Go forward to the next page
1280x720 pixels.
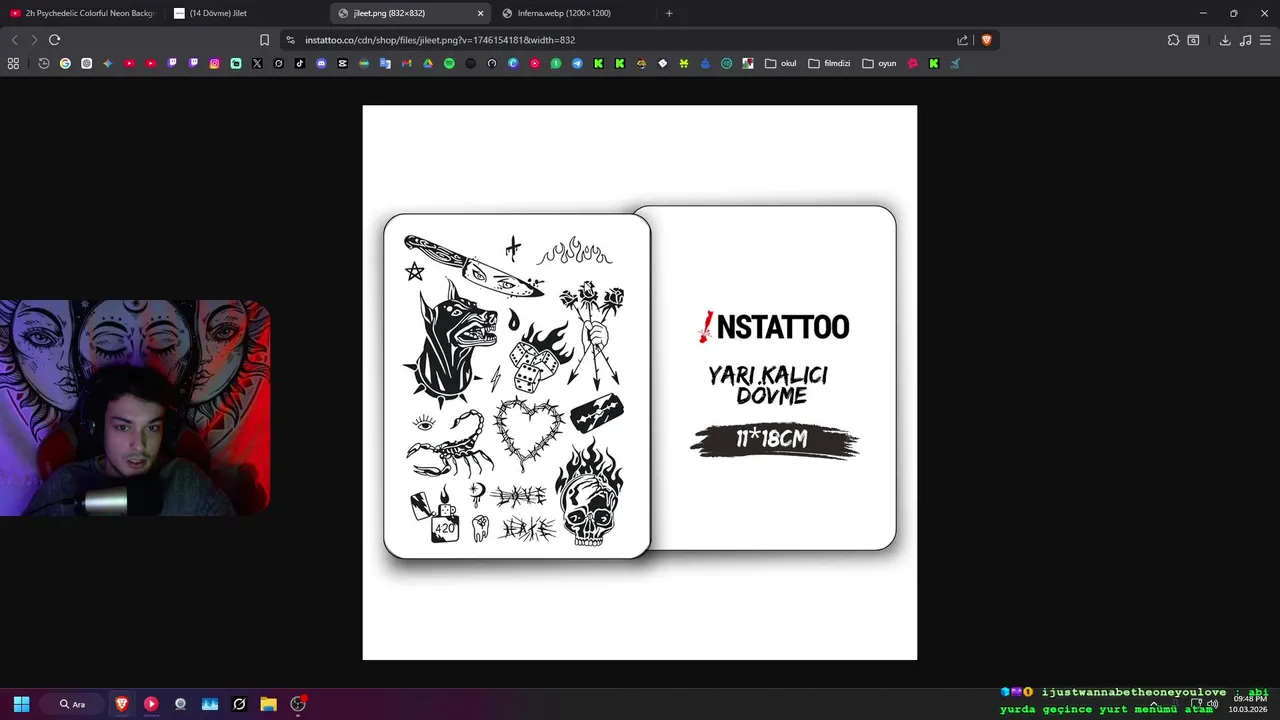pyautogui.click(x=34, y=40)
